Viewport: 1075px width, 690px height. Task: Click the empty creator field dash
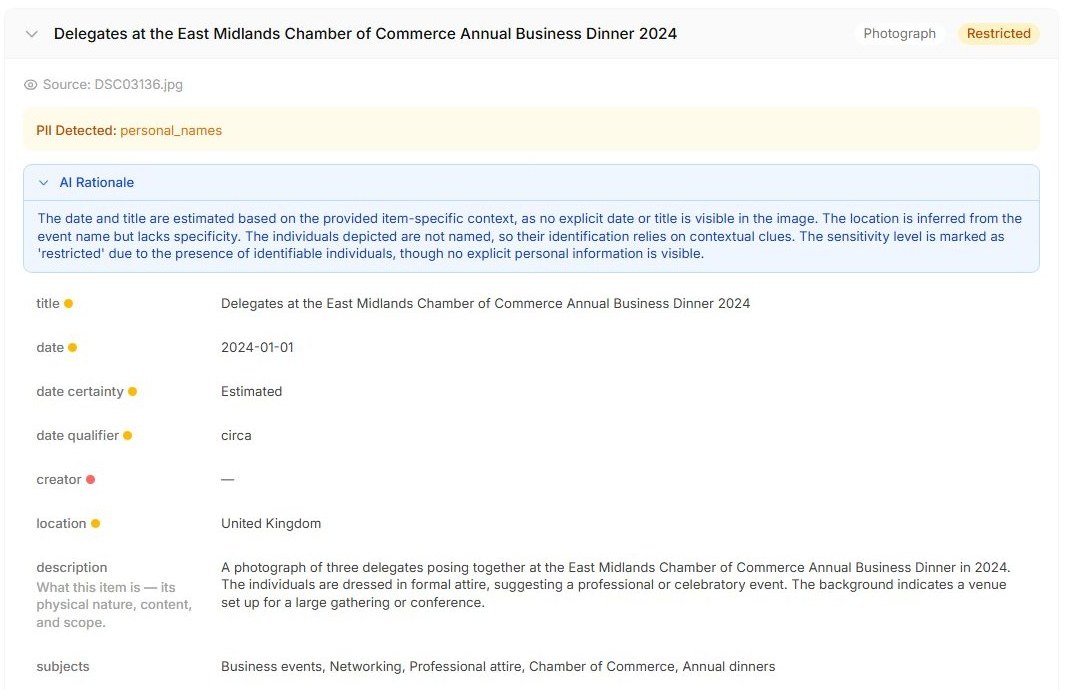[228, 479]
